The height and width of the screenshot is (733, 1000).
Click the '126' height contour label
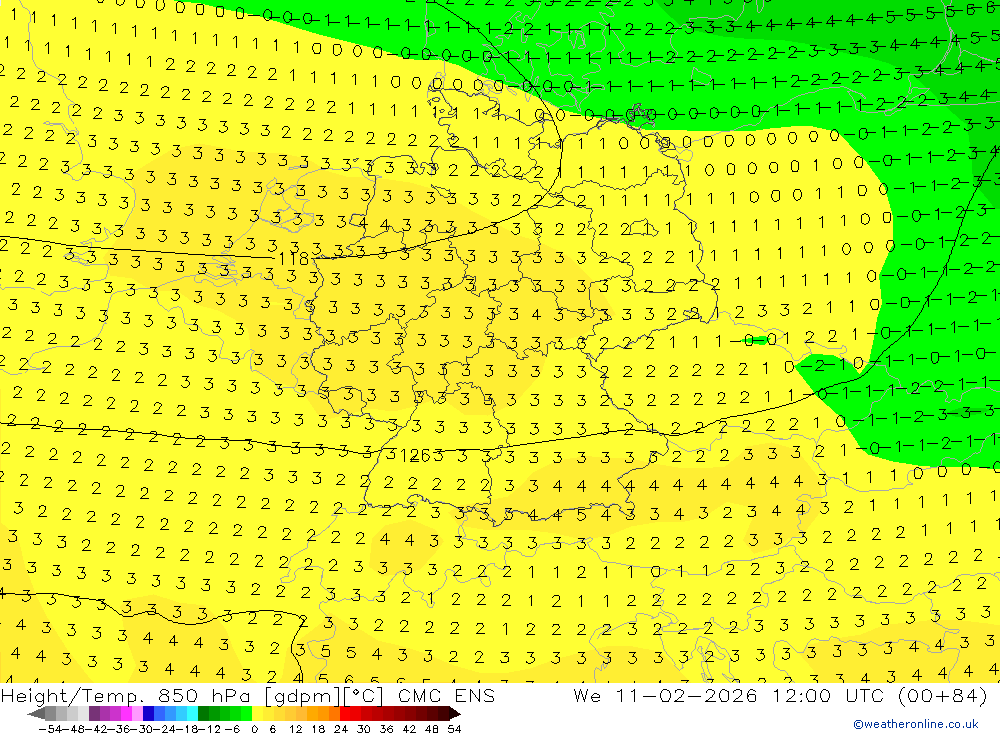click(416, 455)
